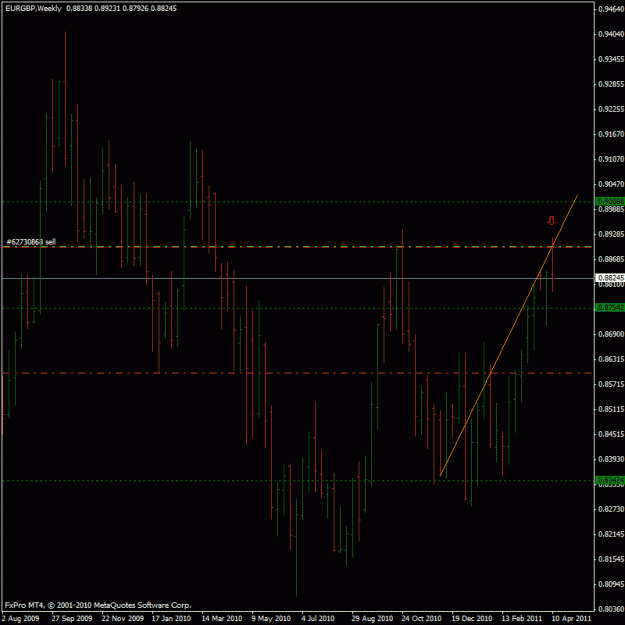Click the green 0.87542 price level tag
The image size is (625, 625).
pyautogui.click(x=610, y=308)
